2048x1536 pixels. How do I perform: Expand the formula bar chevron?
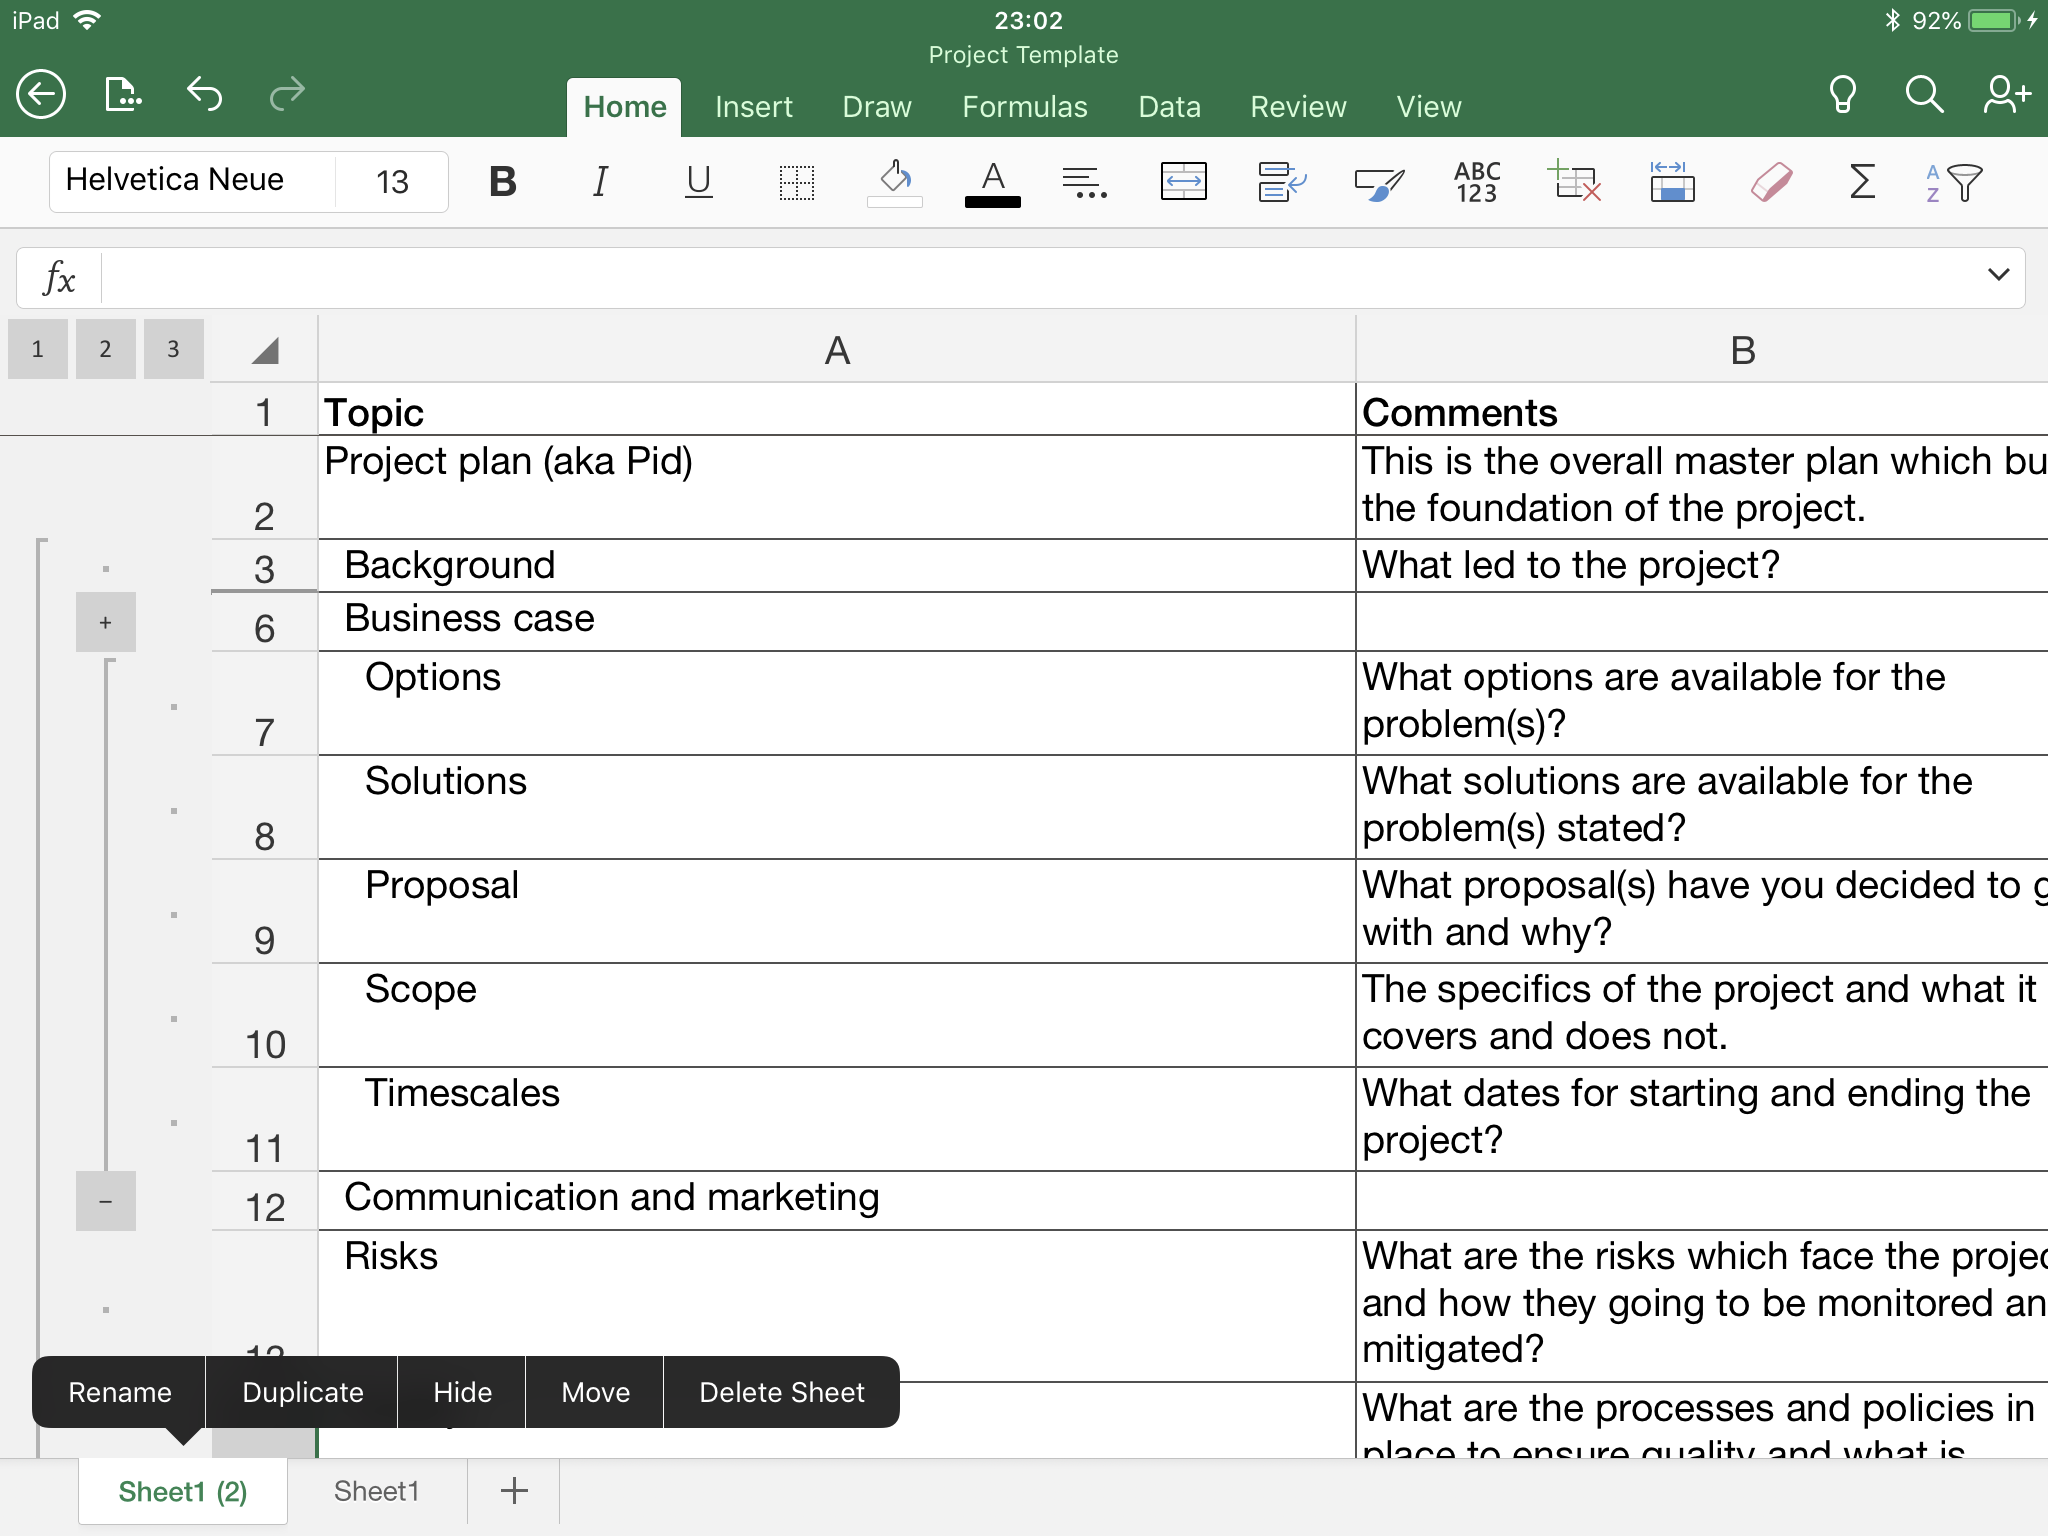1998,275
